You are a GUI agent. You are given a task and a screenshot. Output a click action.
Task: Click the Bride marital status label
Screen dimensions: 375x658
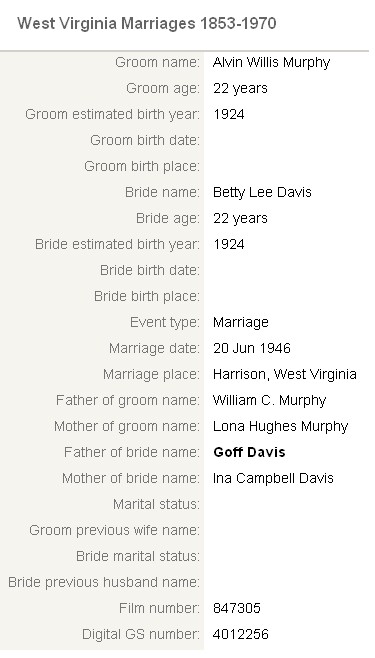[x=138, y=556]
